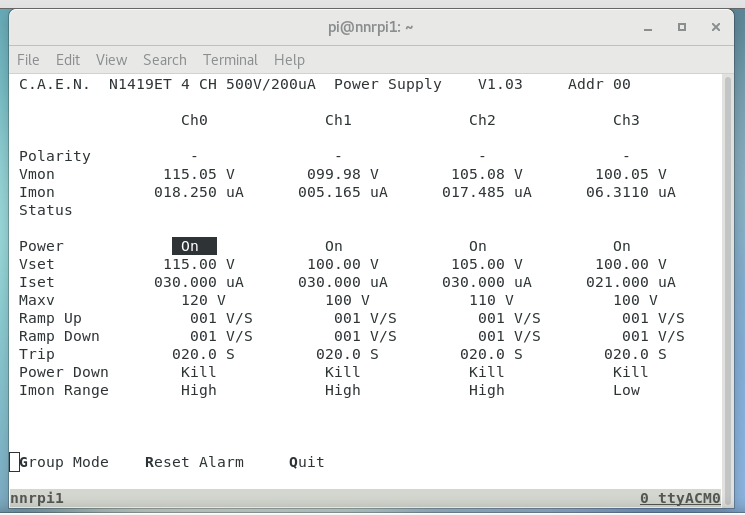Open the Help menu
This screenshot has height=515, width=745.
pos(289,60)
